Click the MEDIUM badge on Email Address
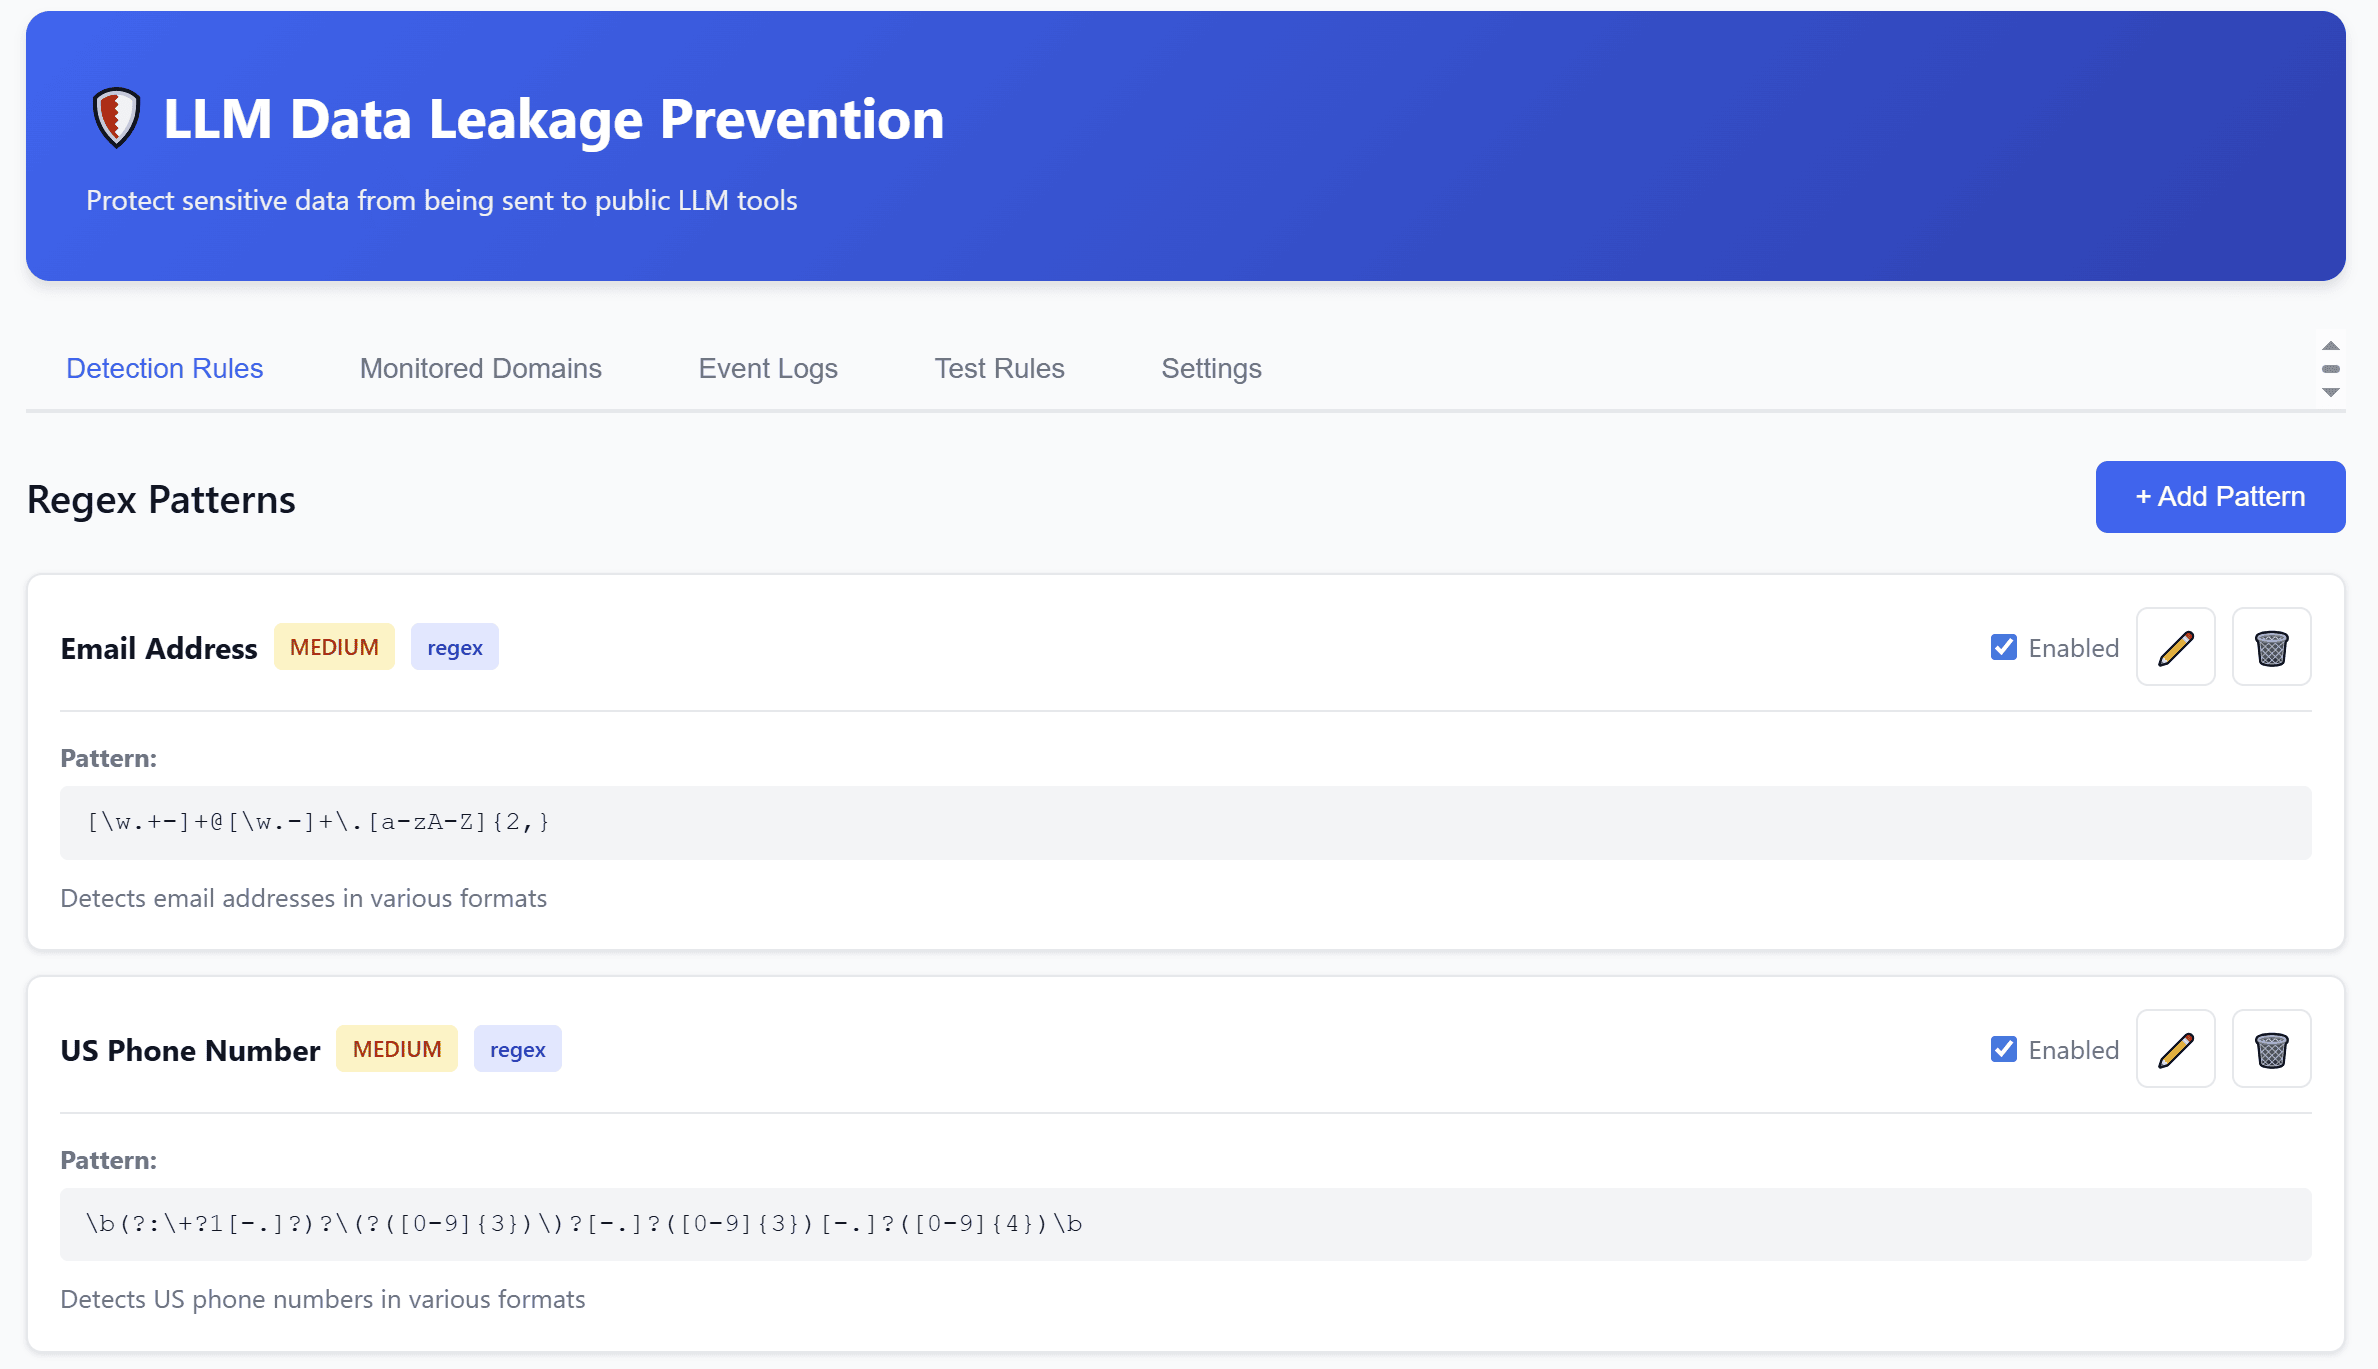The width and height of the screenshot is (2378, 1369). pyautogui.click(x=334, y=647)
